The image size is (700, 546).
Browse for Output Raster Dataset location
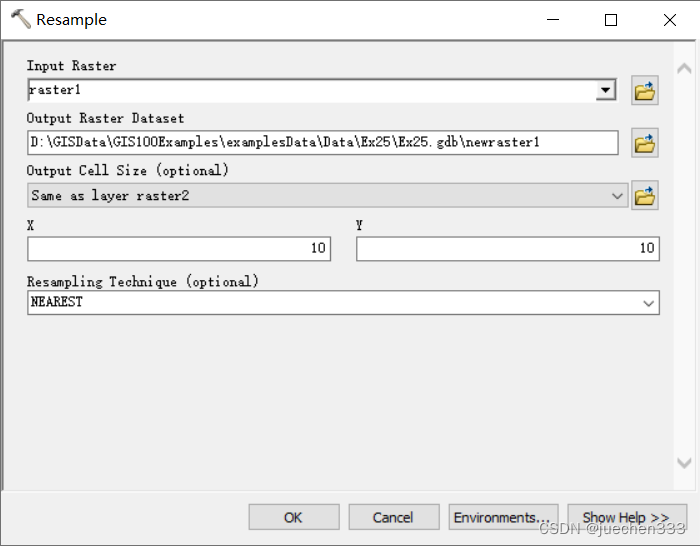click(x=645, y=144)
